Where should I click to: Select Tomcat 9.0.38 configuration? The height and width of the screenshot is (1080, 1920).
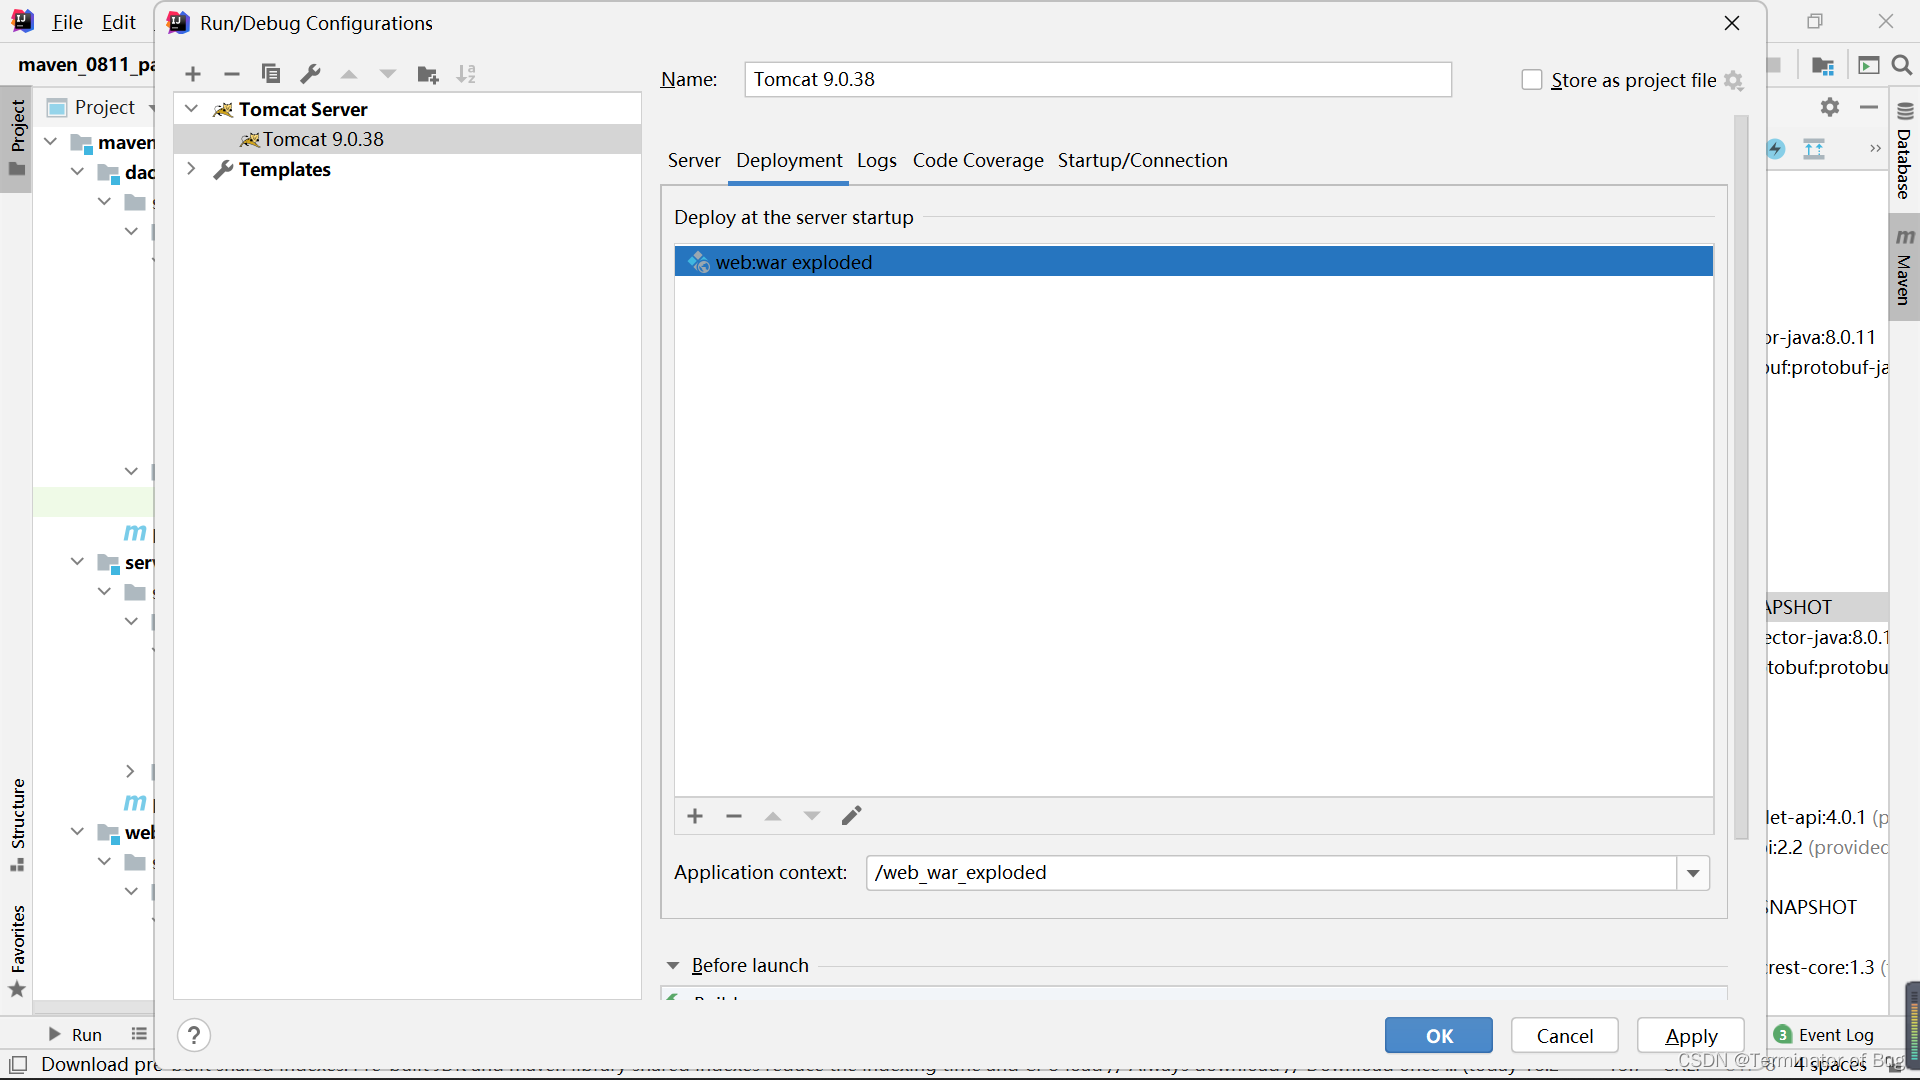point(407,139)
